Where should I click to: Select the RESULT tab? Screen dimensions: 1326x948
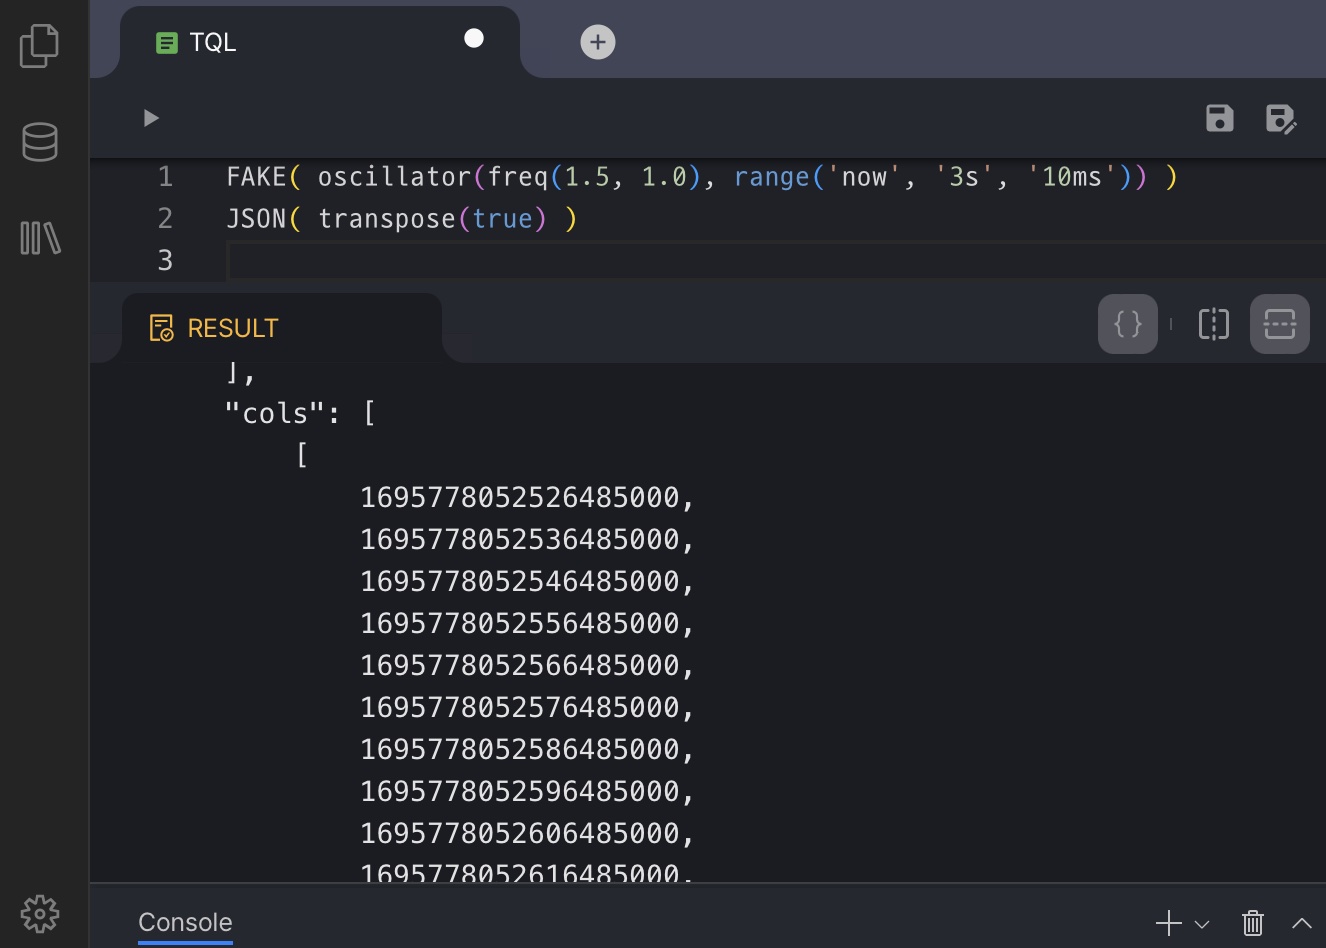click(x=232, y=328)
